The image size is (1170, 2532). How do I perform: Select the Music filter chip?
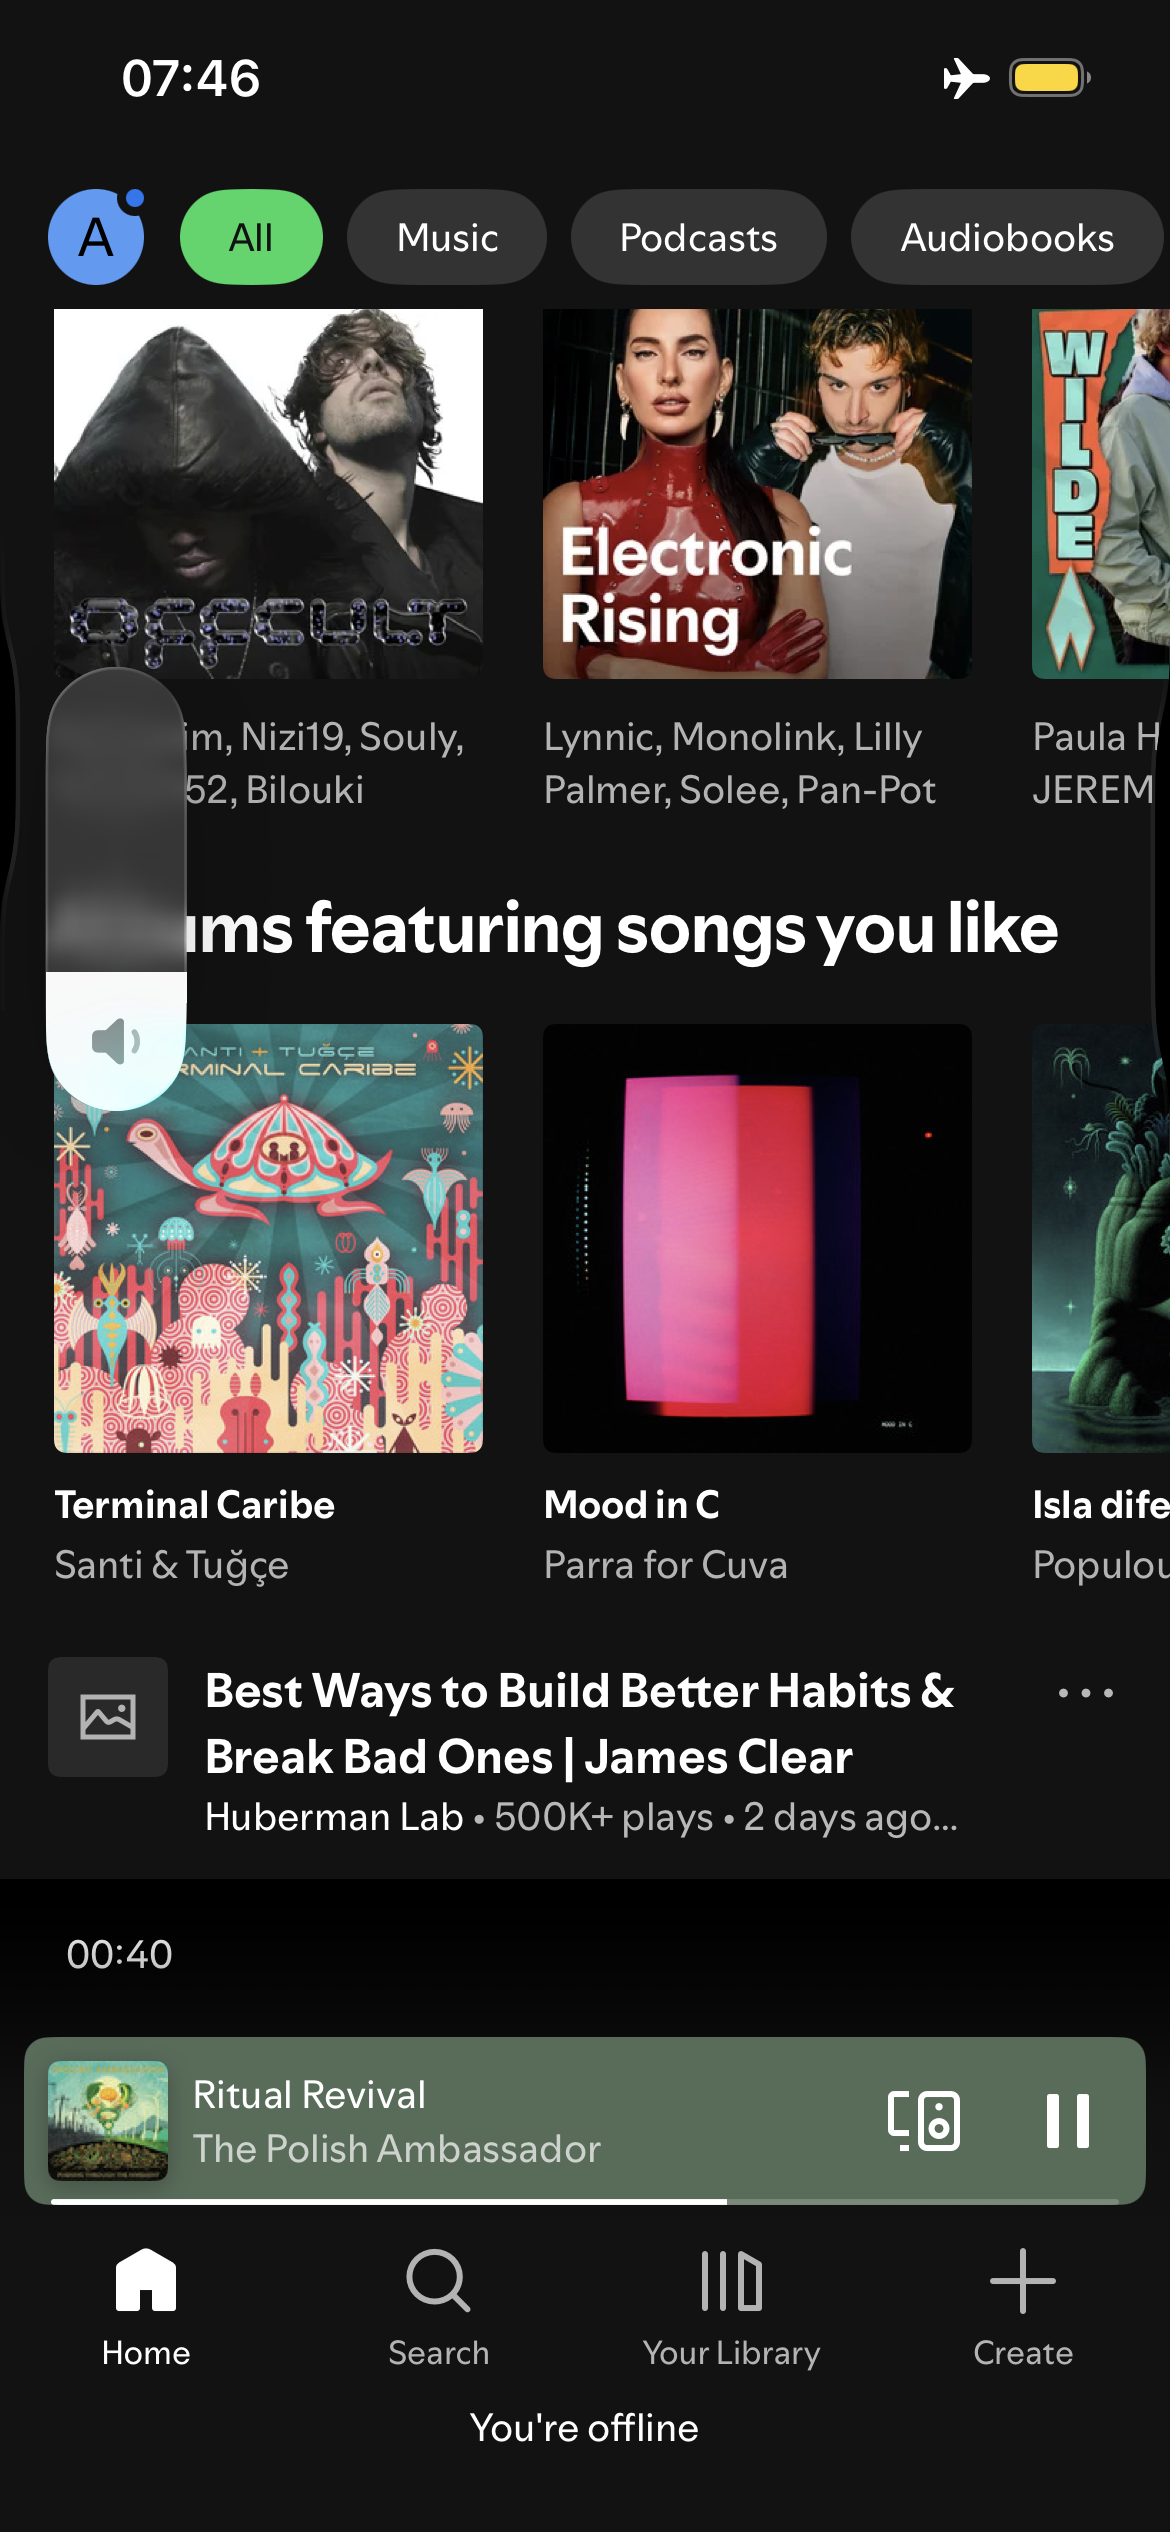click(x=447, y=237)
